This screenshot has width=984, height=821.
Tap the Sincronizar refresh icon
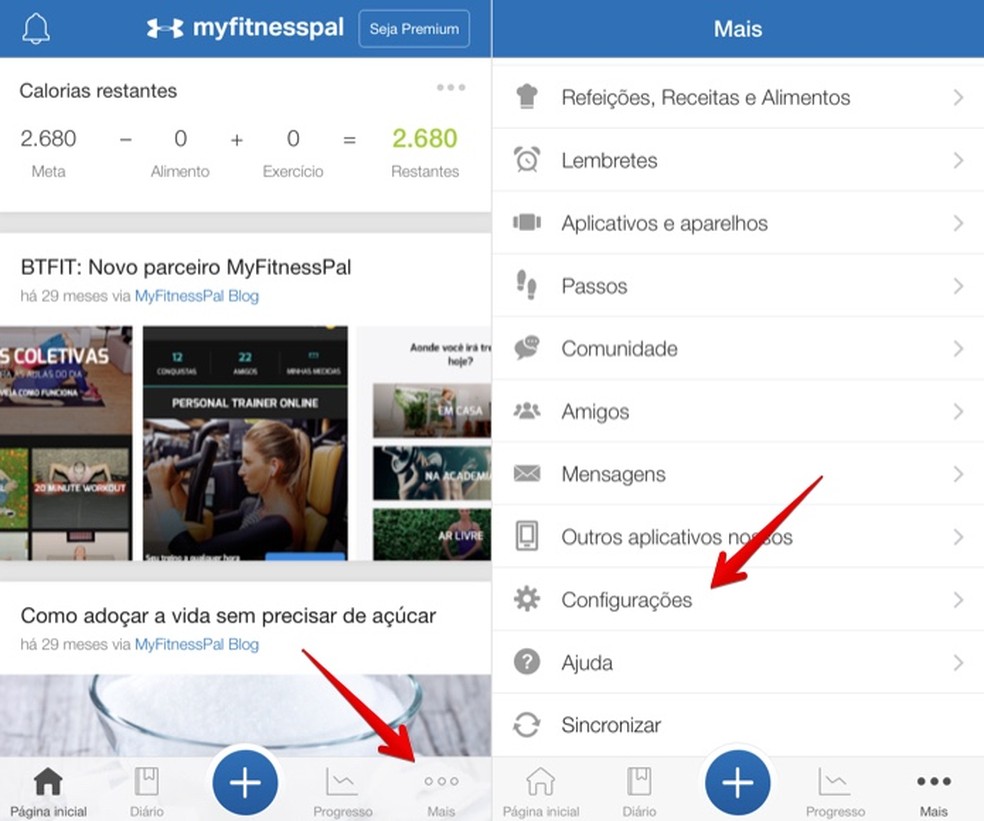click(527, 725)
